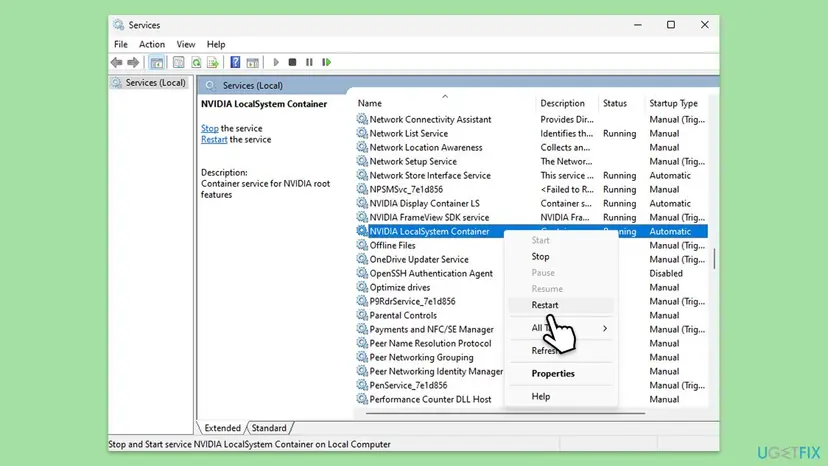This screenshot has width=828, height=466.
Task: Open the Help toolbar icon
Action: click(235, 62)
